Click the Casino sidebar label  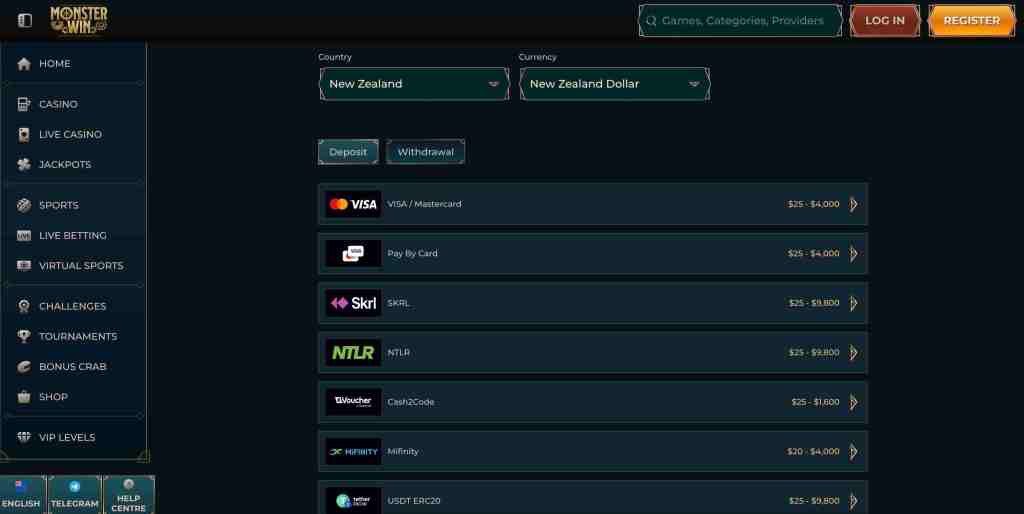[x=58, y=104]
